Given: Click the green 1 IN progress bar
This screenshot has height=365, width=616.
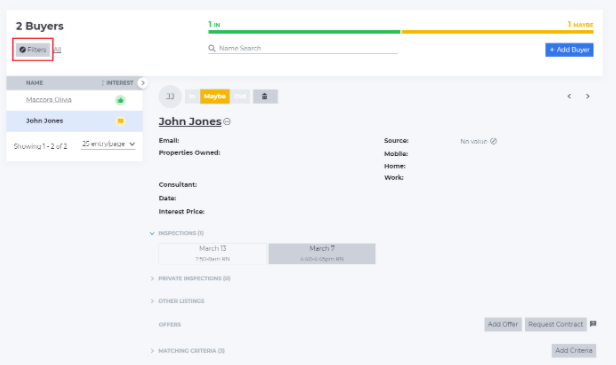Looking at the screenshot, I should [x=304, y=32].
